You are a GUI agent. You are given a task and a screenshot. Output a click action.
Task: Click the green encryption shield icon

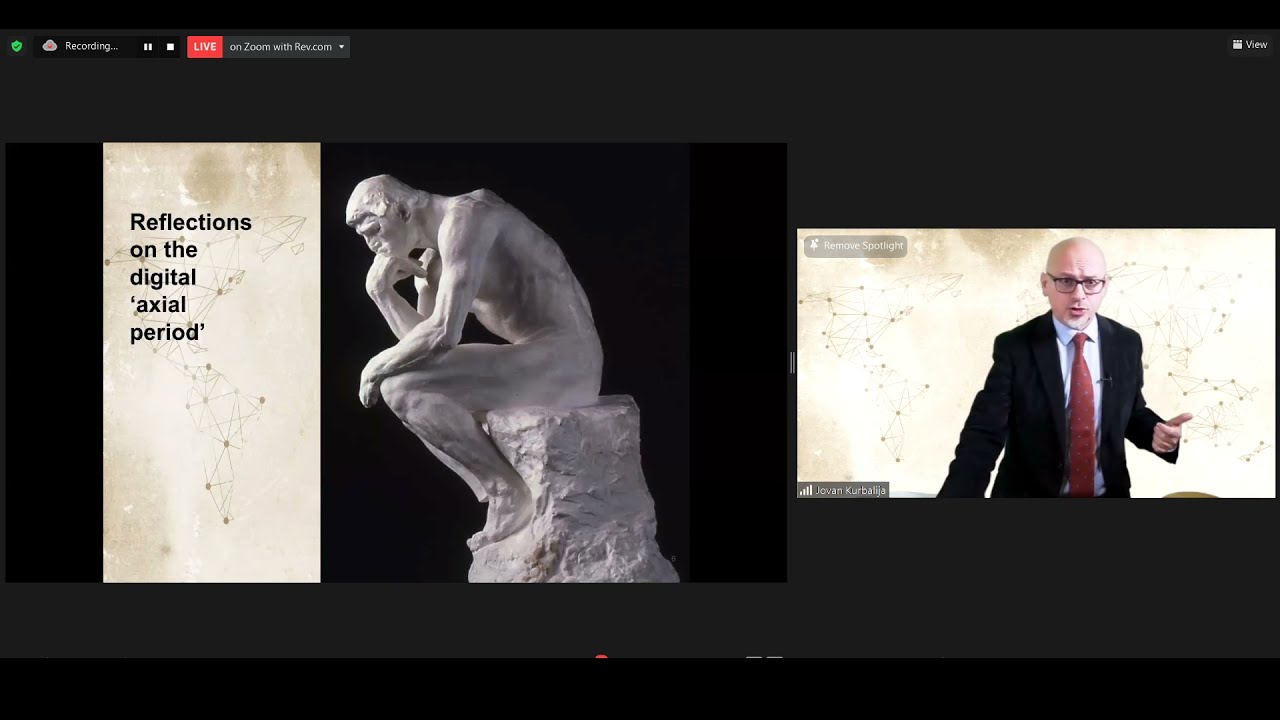(16, 46)
